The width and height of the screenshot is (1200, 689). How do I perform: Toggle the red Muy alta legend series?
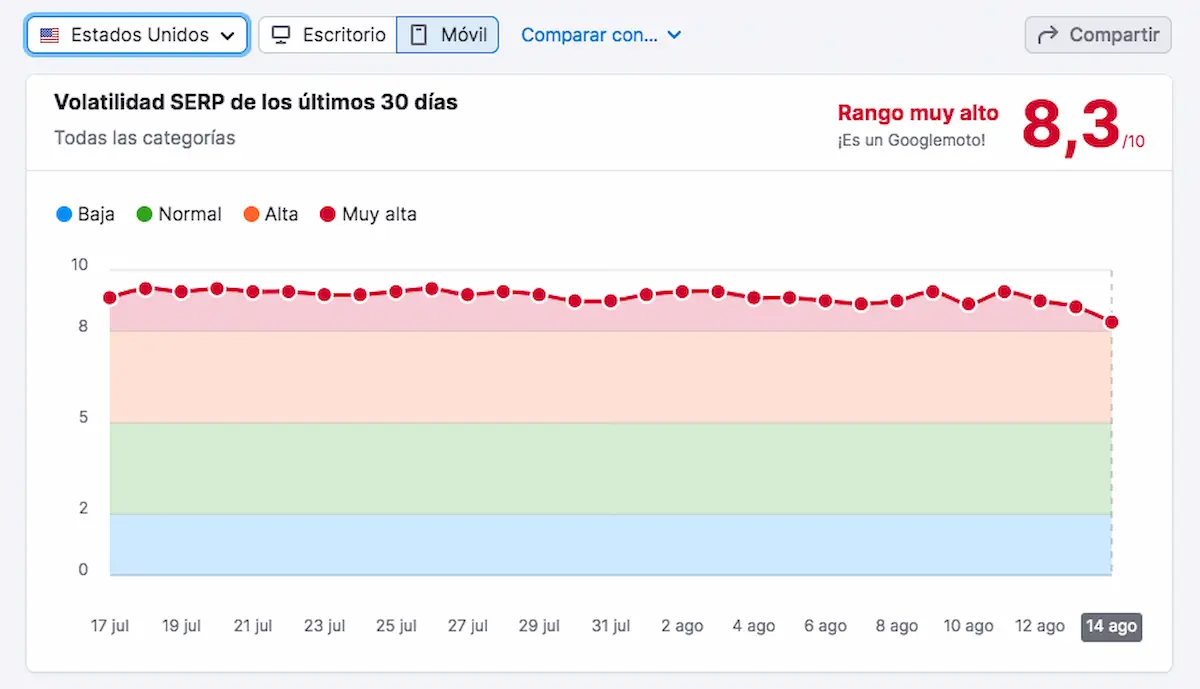pyautogui.click(x=368, y=214)
